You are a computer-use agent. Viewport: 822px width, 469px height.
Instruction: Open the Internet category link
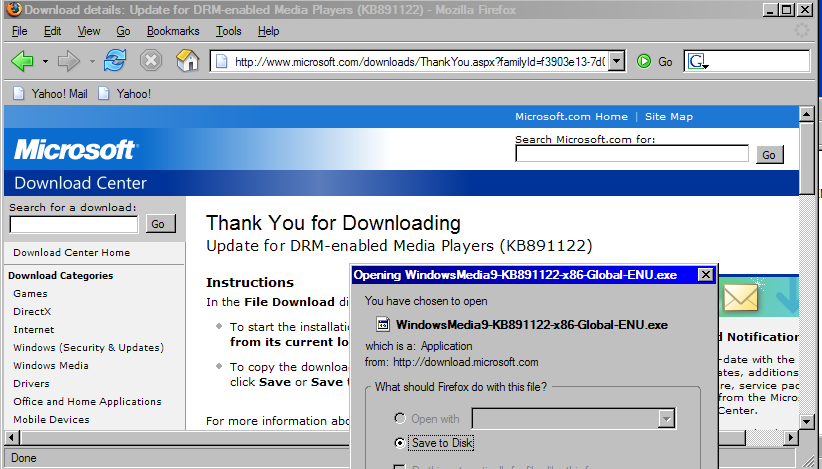tap(34, 330)
